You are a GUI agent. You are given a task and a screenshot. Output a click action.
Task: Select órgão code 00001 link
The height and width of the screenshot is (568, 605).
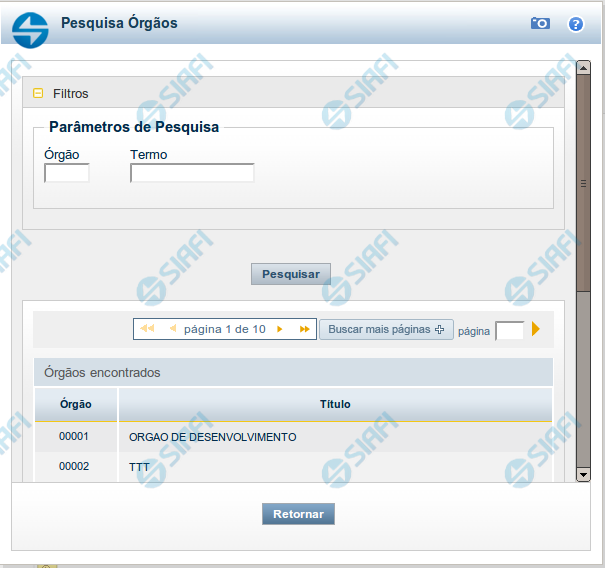click(74, 437)
